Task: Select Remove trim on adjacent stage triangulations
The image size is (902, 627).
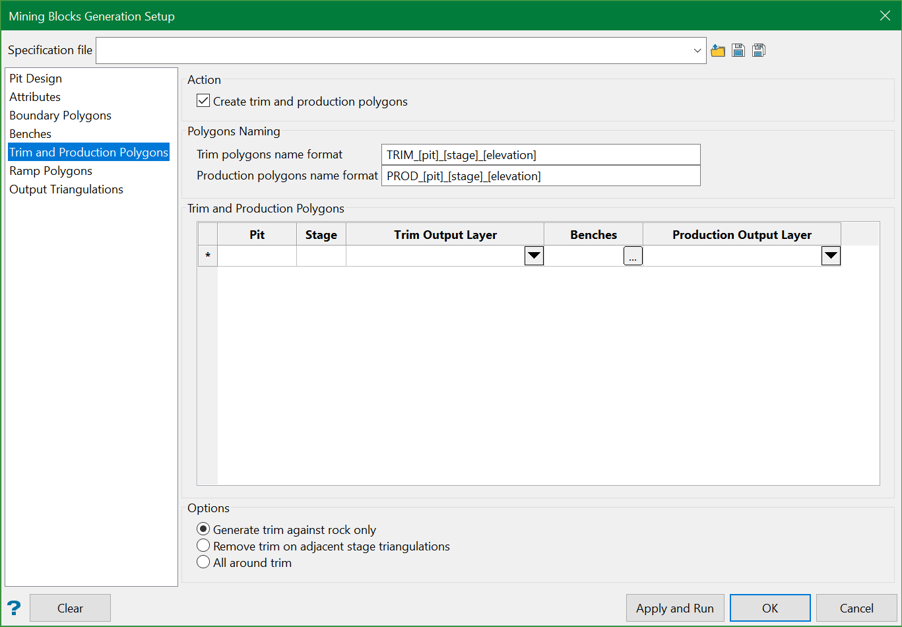Action: pyautogui.click(x=204, y=546)
